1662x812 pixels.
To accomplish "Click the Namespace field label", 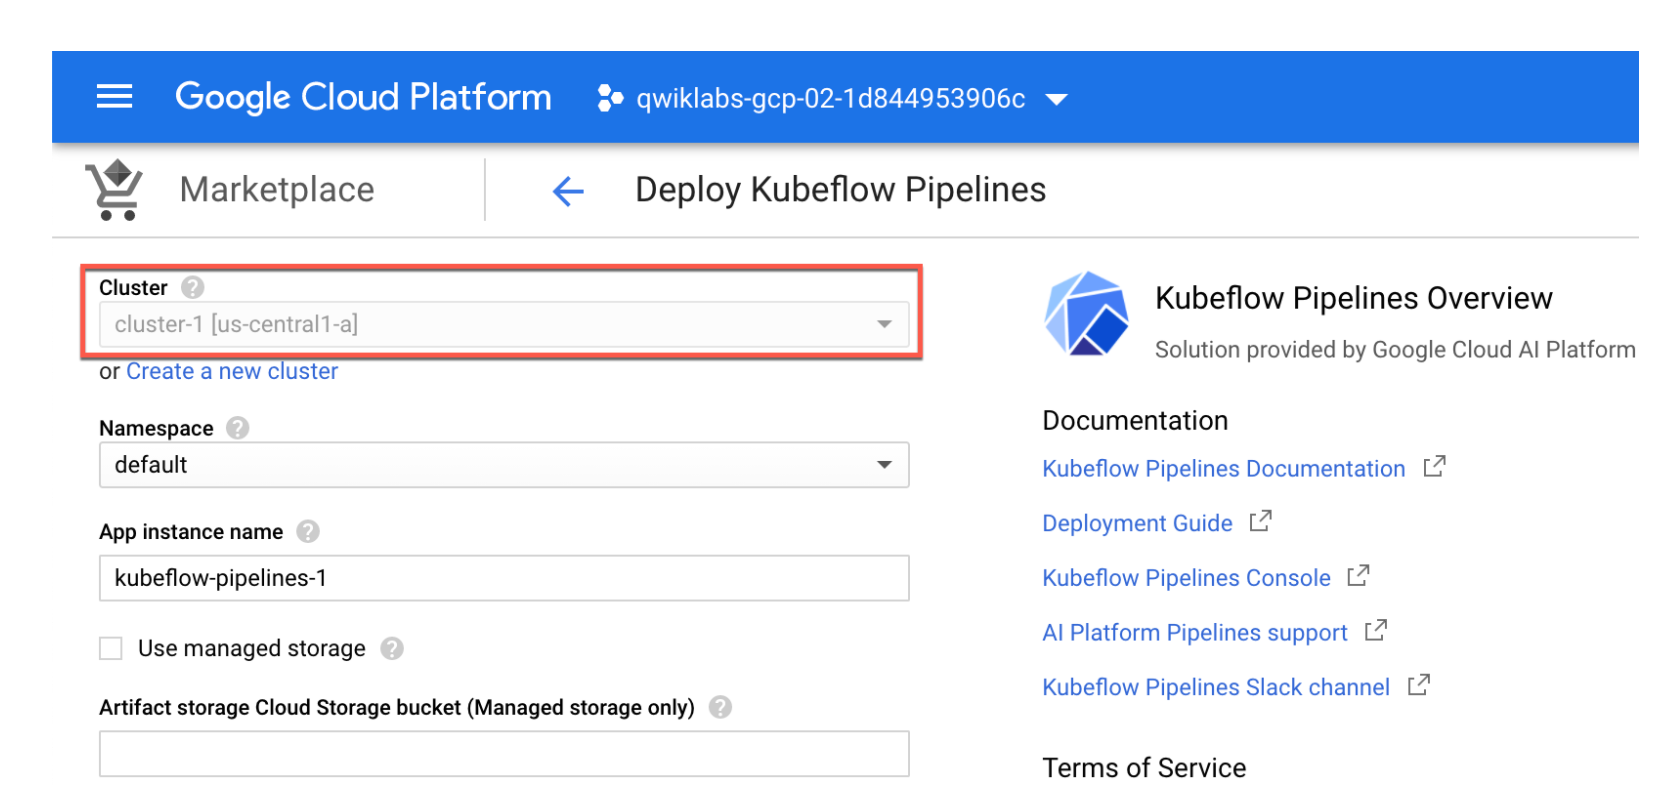I will [156, 429].
